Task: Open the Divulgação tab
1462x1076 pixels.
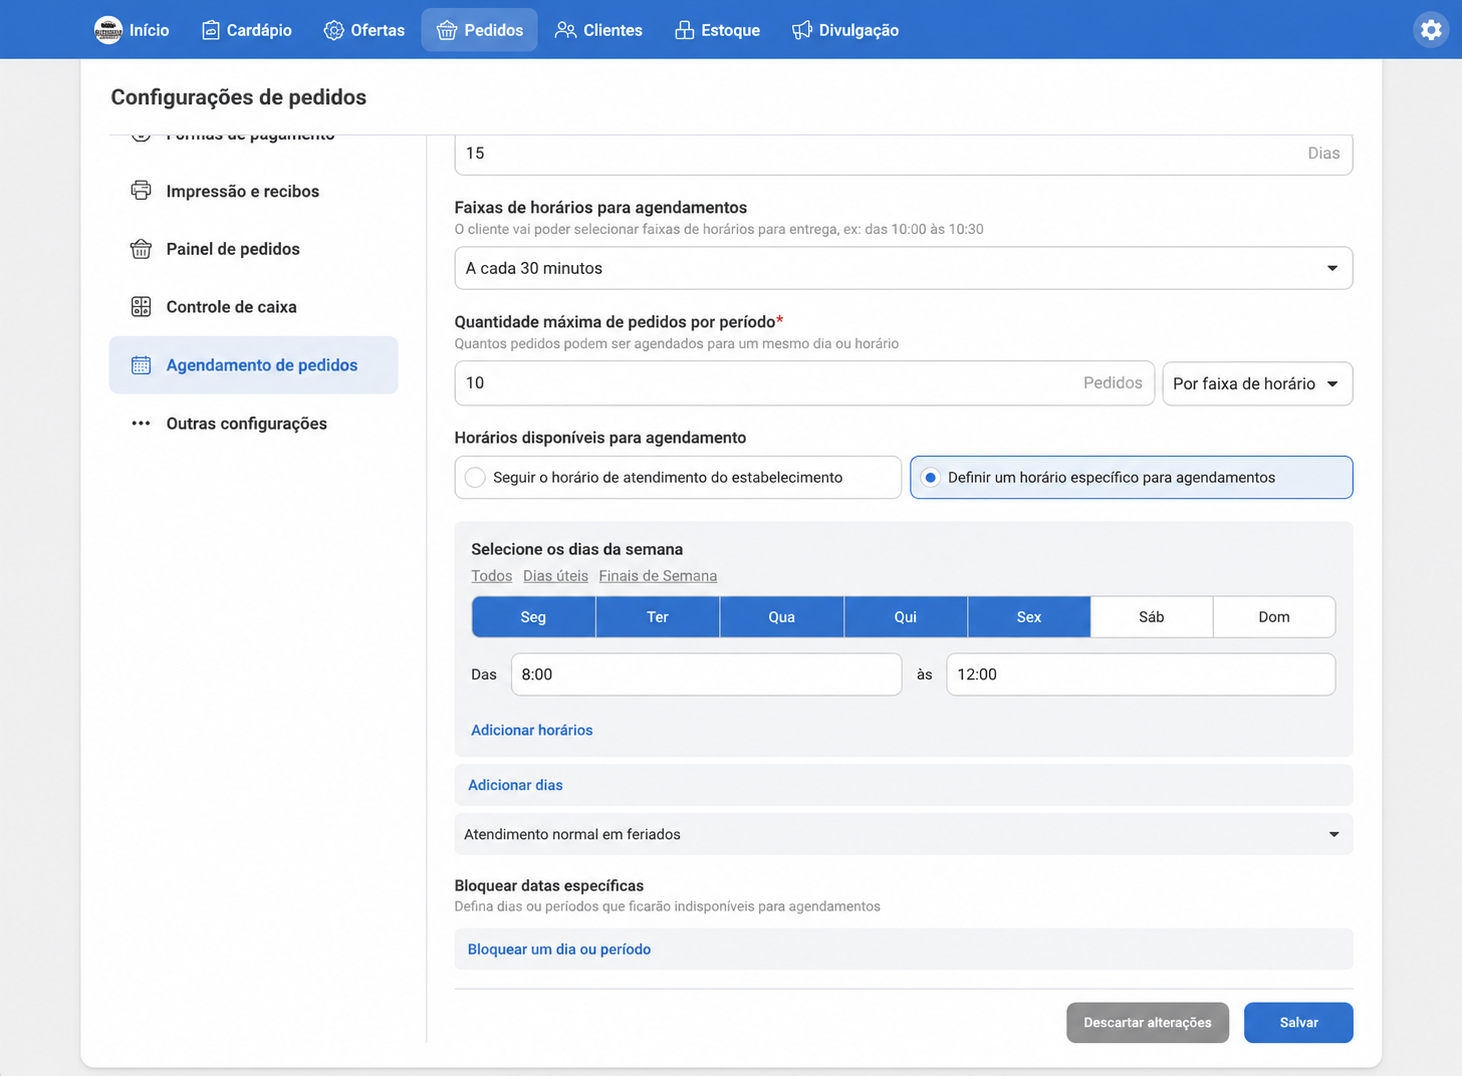Action: click(846, 30)
